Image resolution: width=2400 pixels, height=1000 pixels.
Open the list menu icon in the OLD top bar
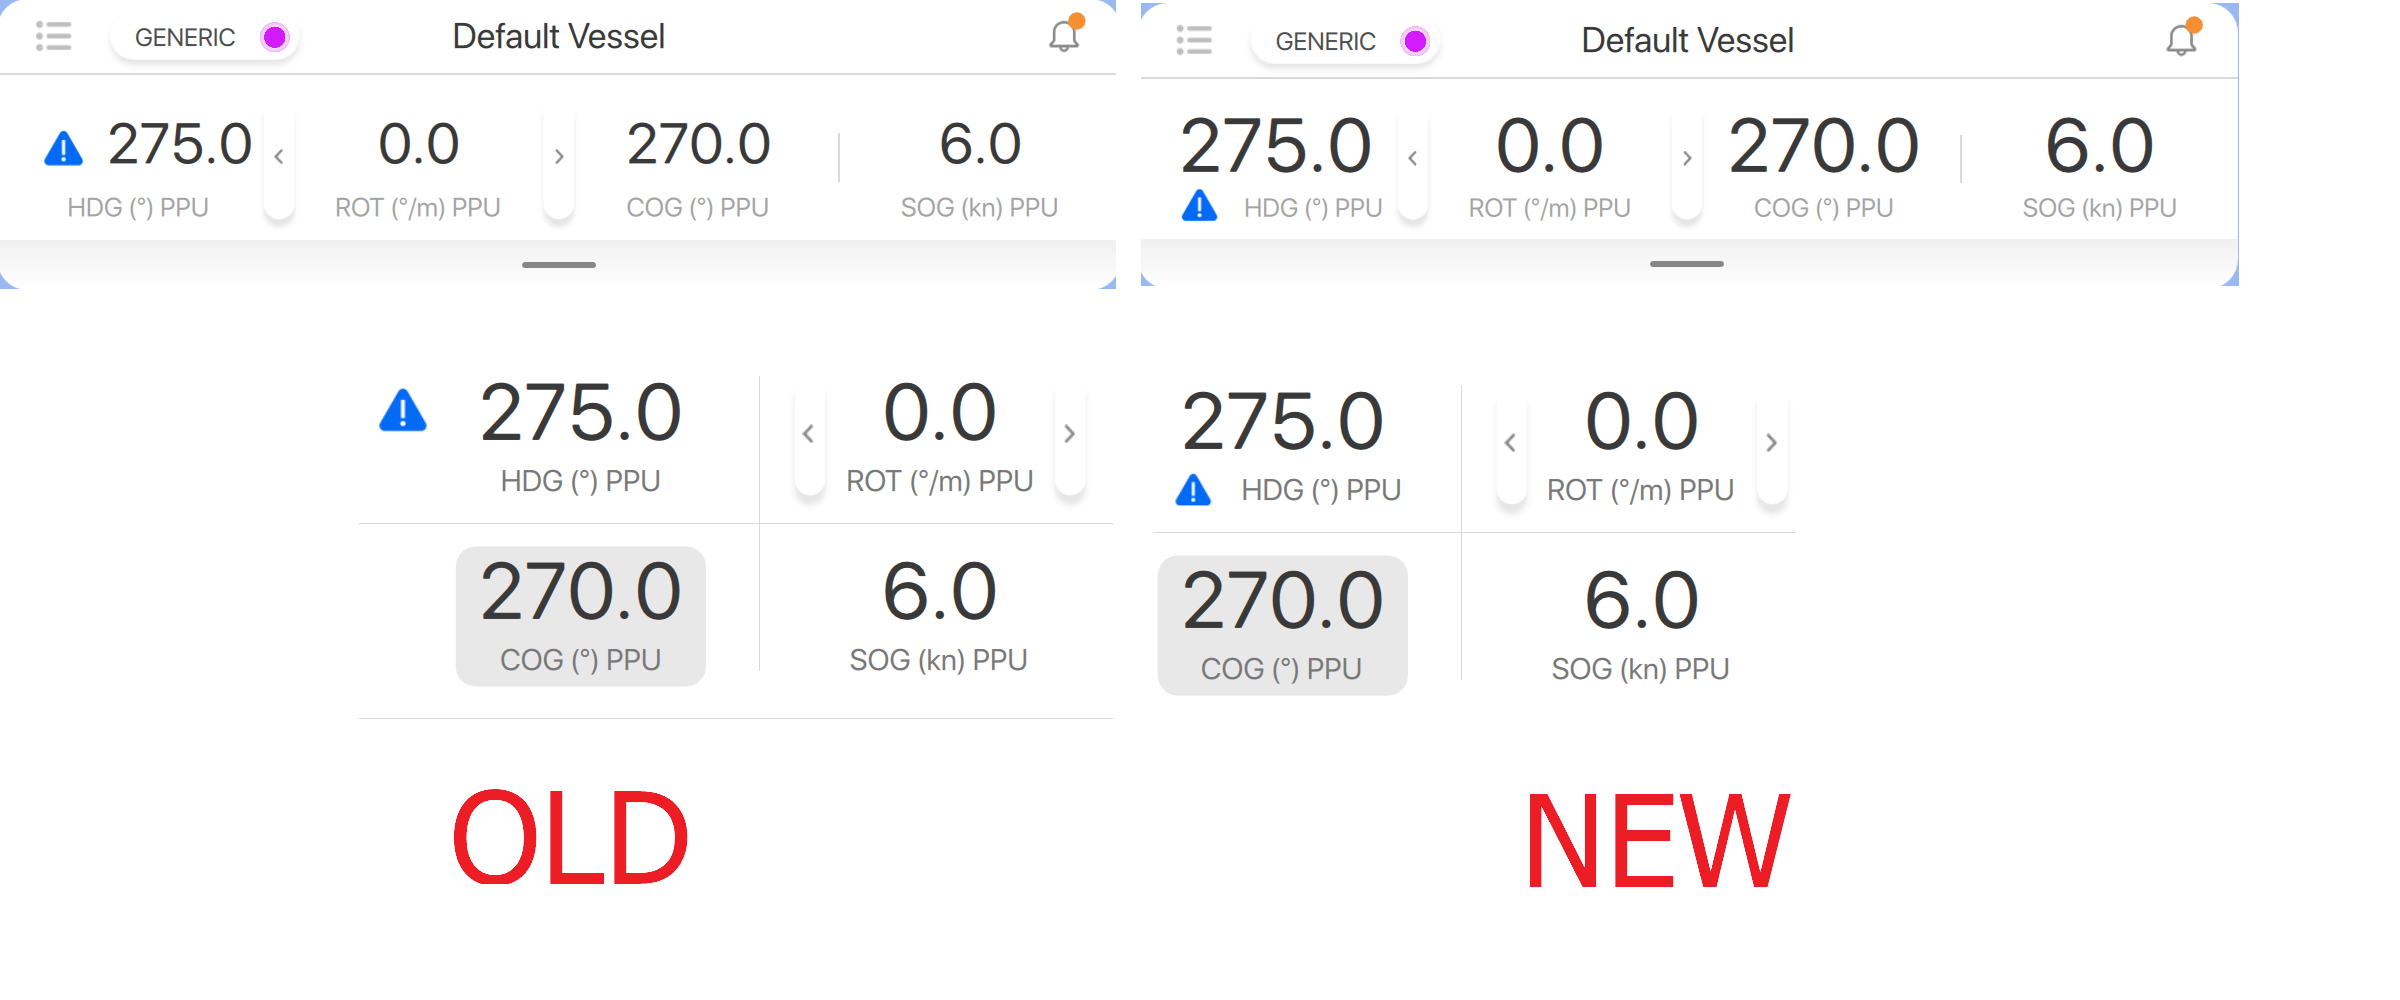tap(54, 37)
